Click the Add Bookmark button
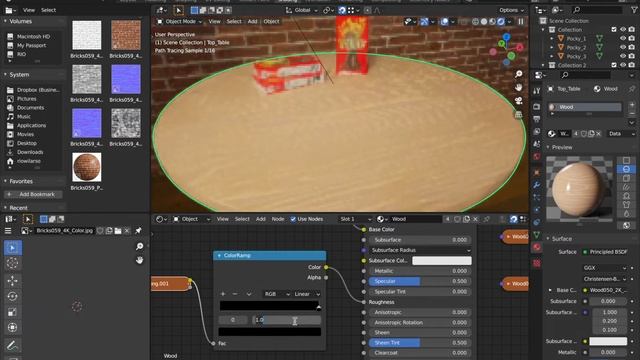This screenshot has width=640, height=360. [33, 194]
